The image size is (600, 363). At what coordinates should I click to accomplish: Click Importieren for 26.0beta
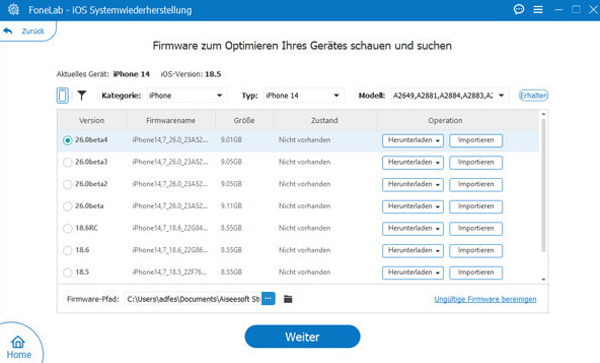click(476, 207)
